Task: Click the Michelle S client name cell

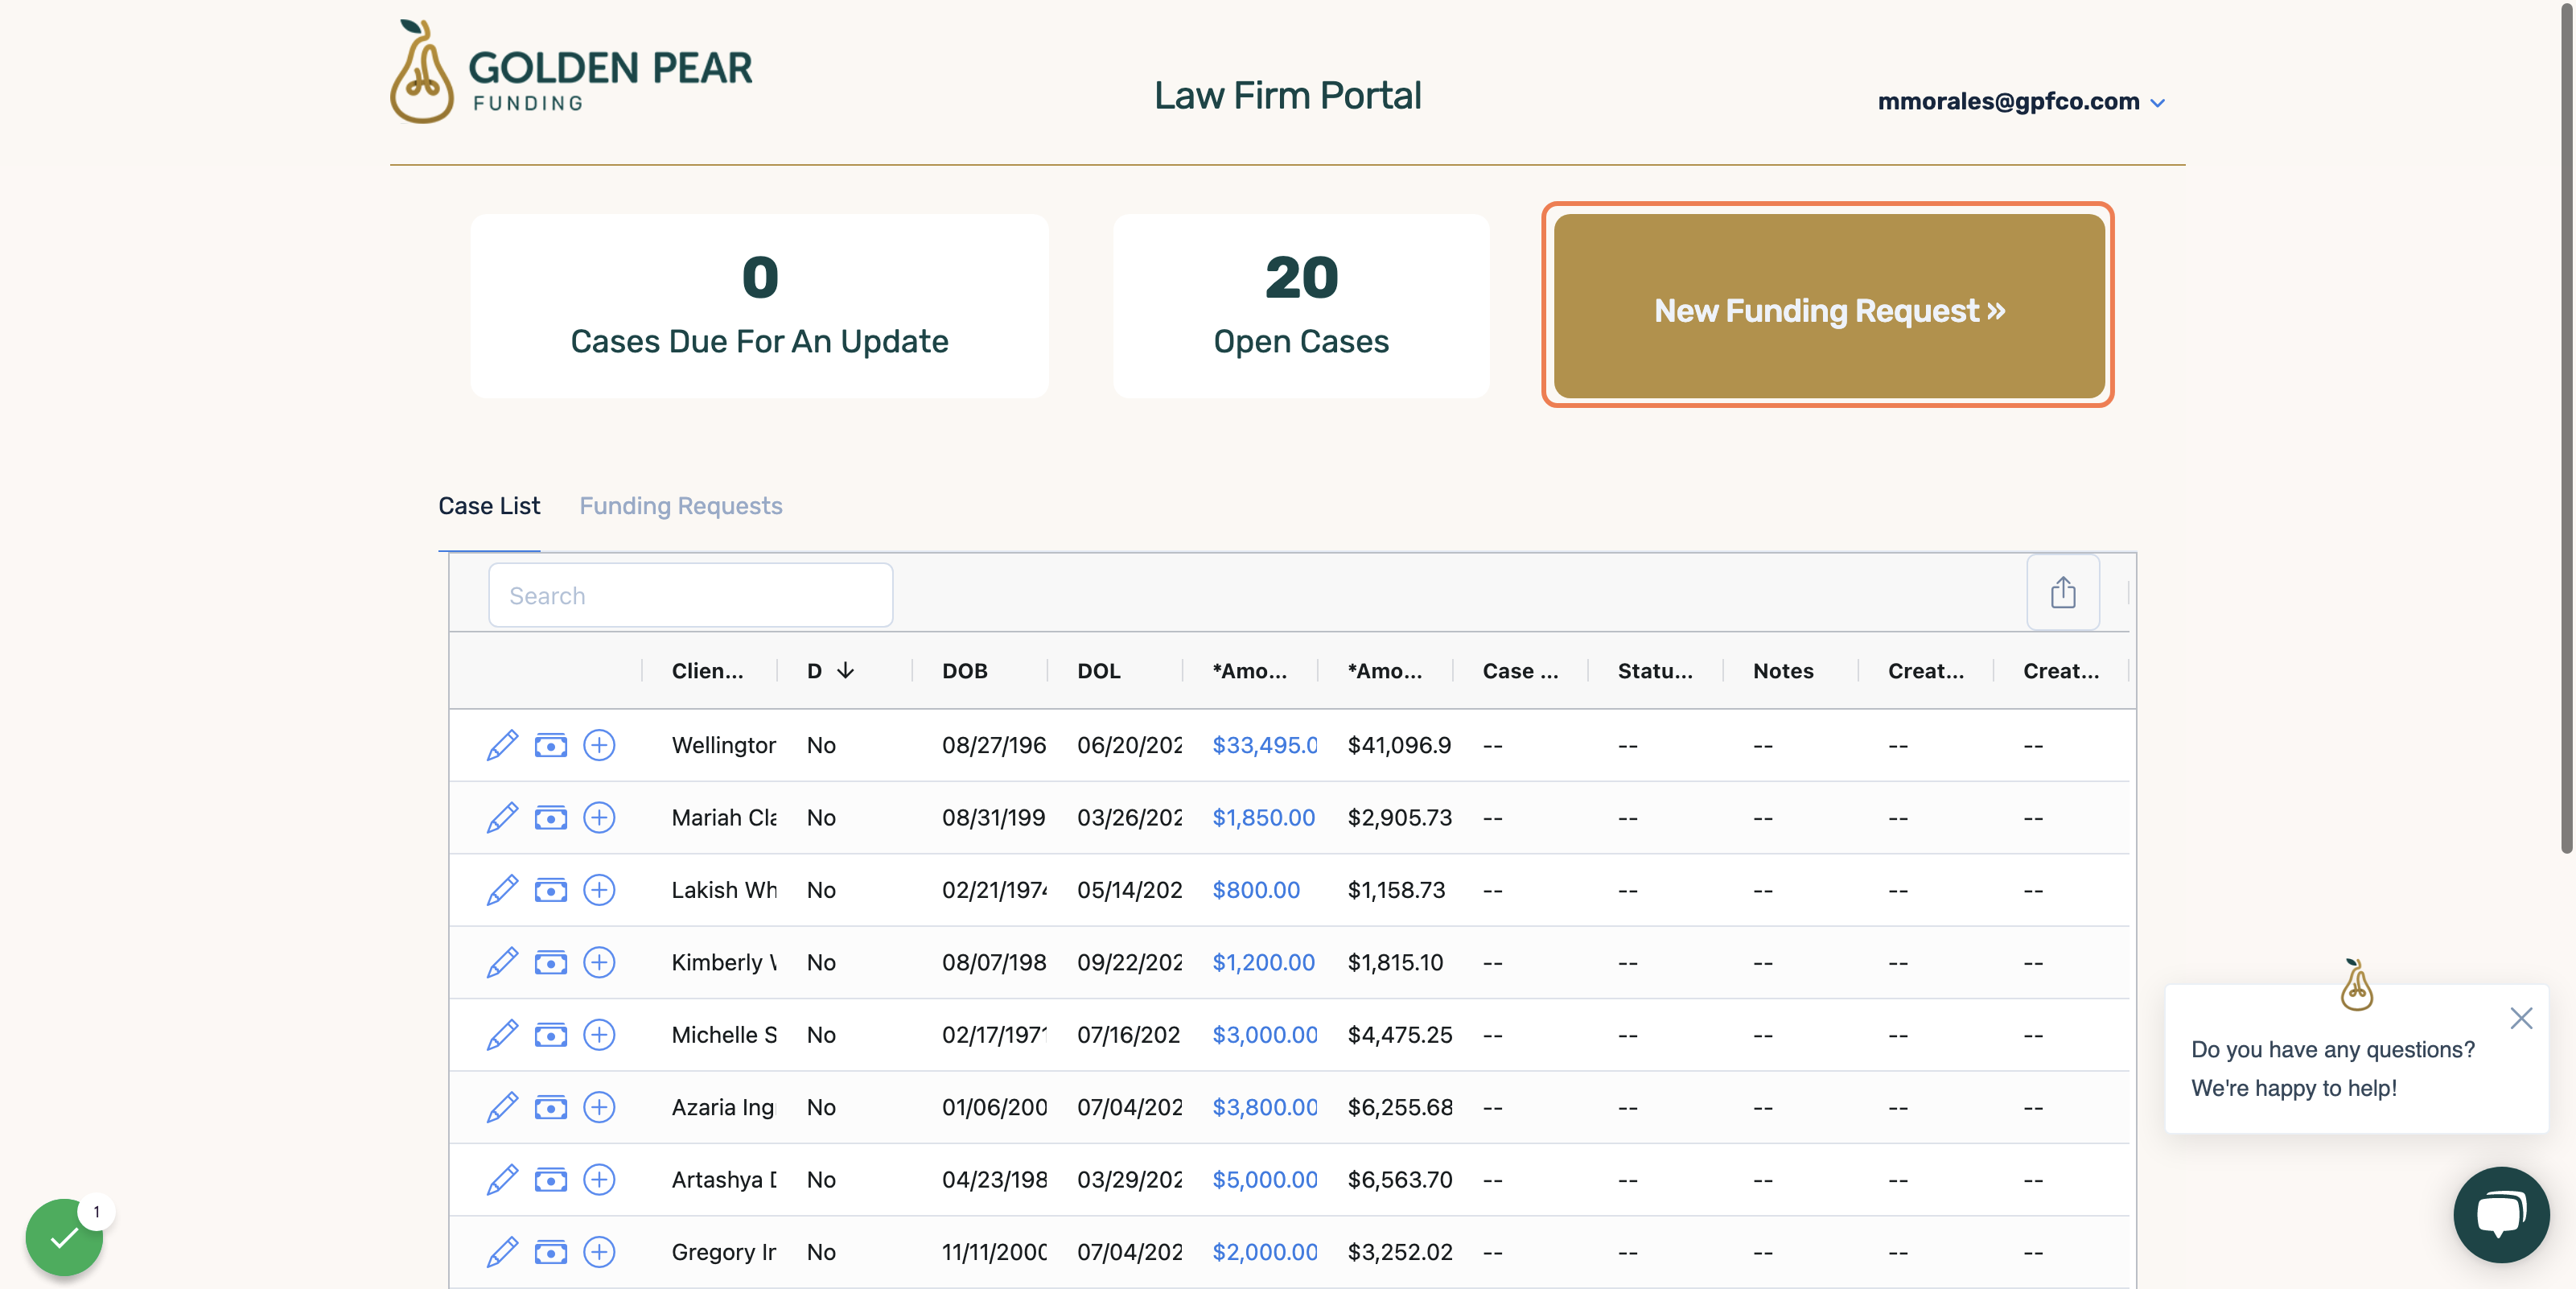Action: (724, 1035)
